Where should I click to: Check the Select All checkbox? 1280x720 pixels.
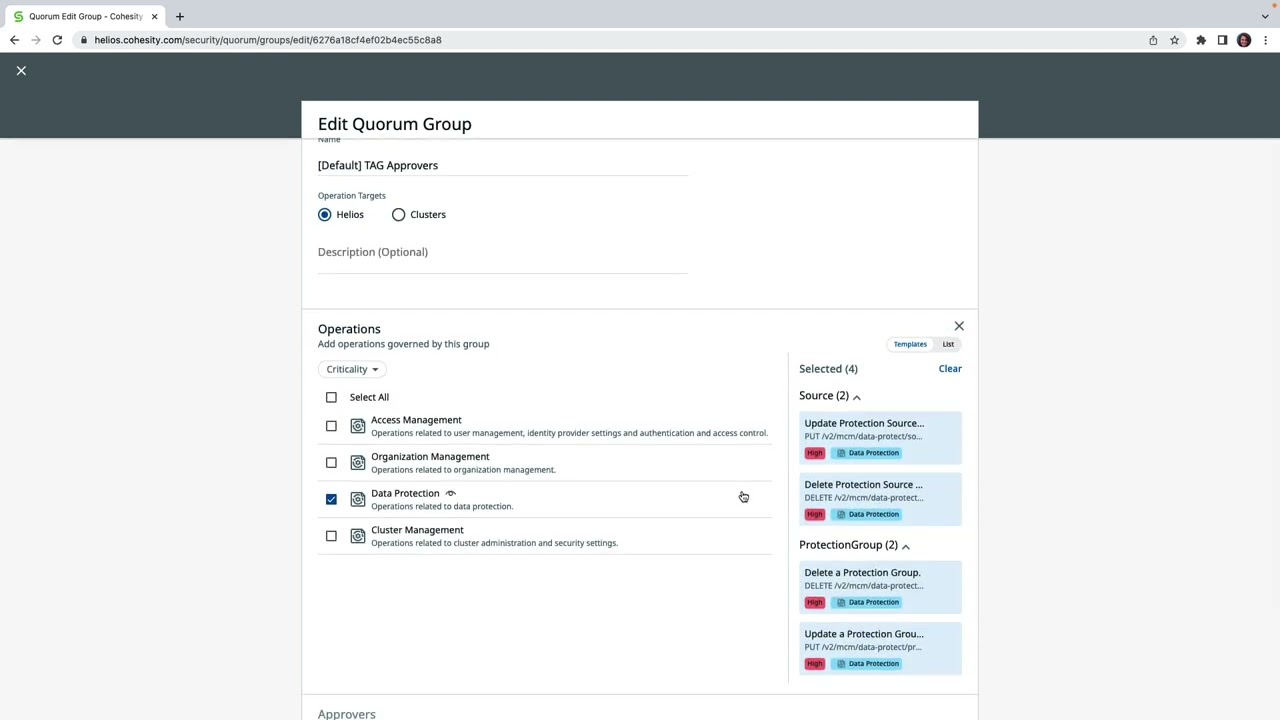331,397
